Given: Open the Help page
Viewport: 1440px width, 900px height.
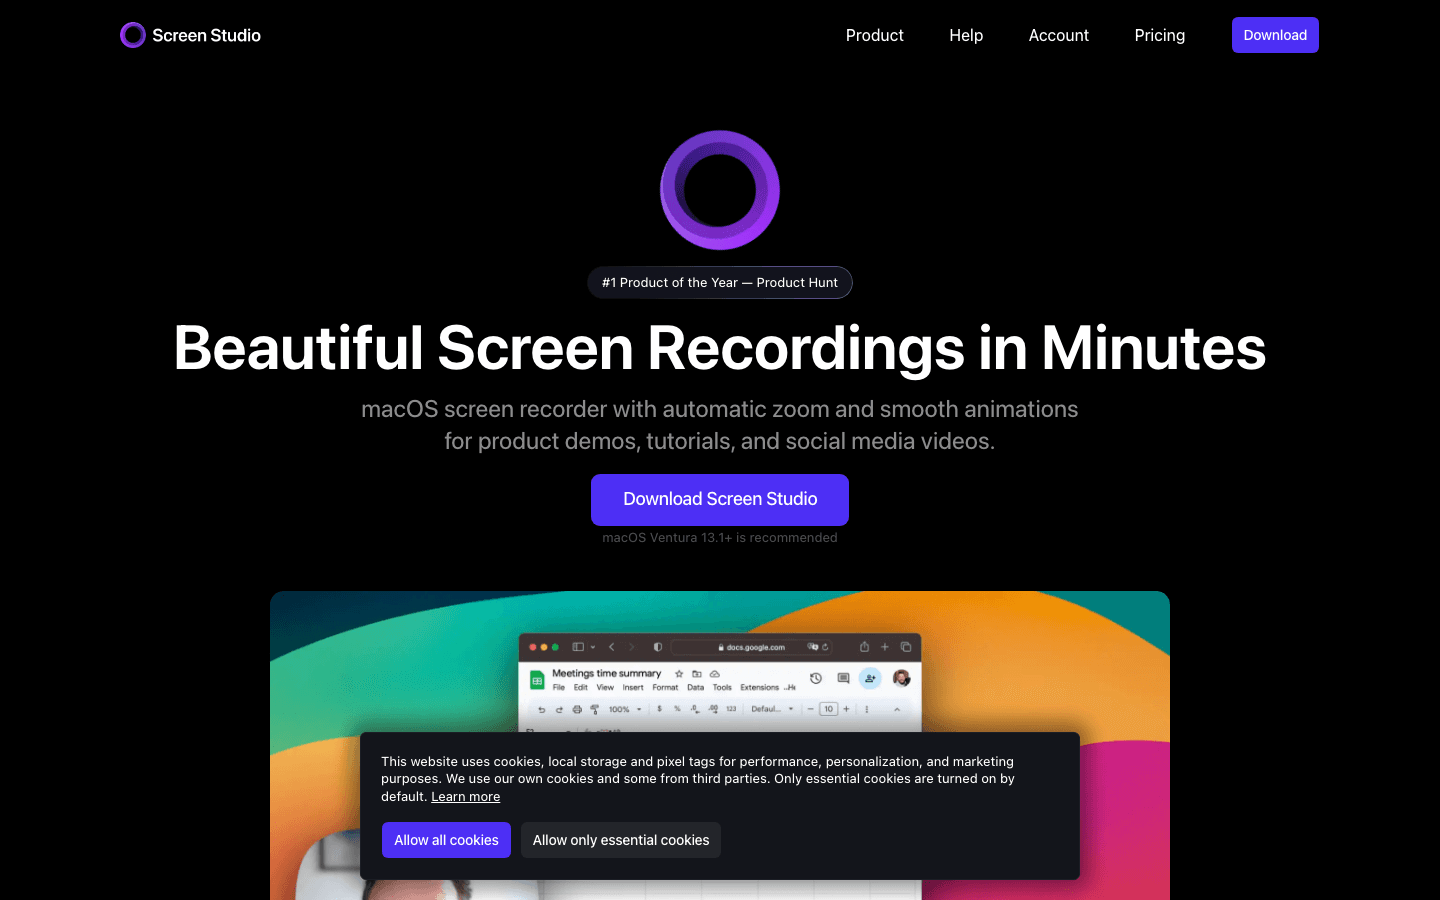Looking at the screenshot, I should click(966, 35).
